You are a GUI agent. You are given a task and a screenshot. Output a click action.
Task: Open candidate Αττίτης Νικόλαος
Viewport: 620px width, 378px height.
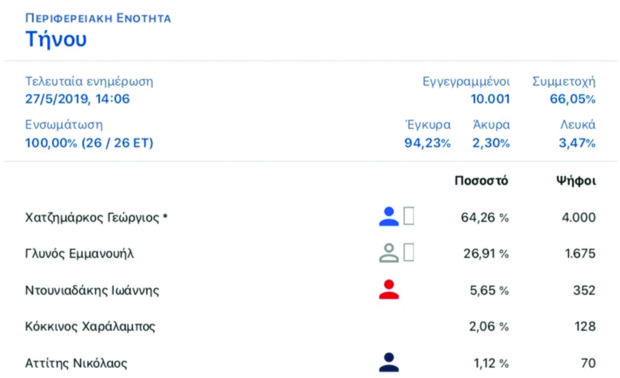coord(76,363)
